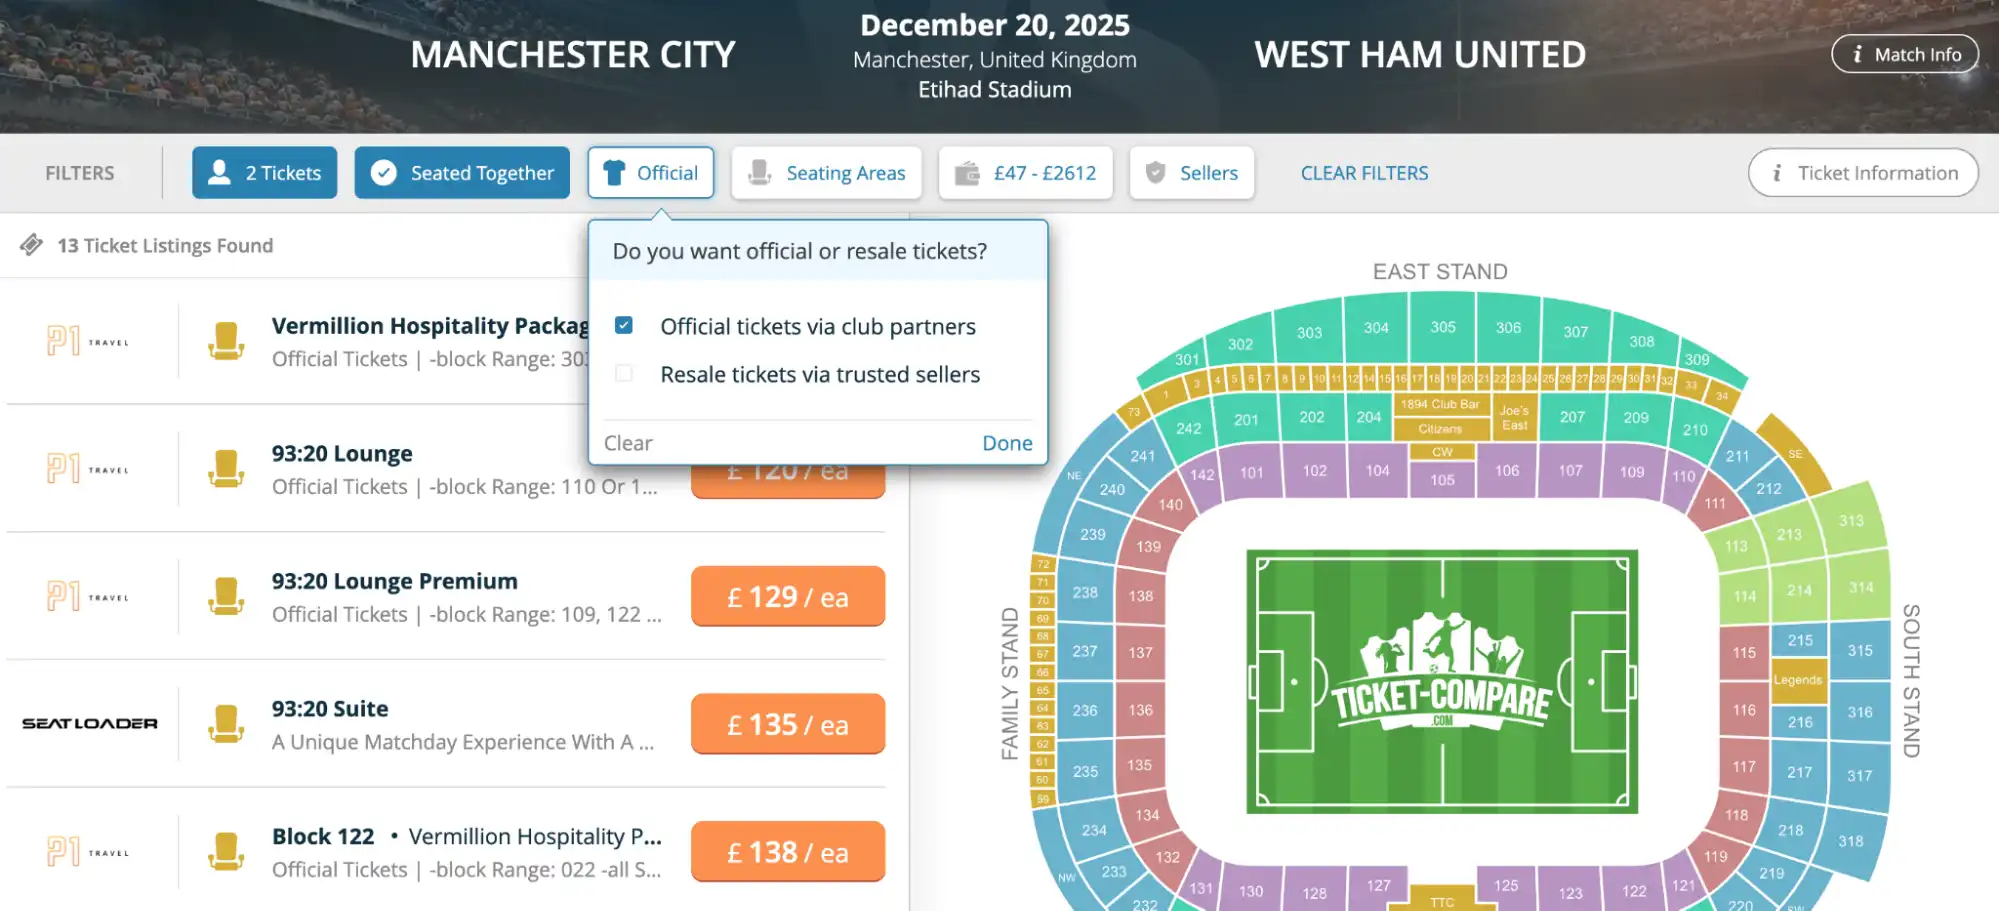Expand the Sellers filter options

click(x=1191, y=172)
